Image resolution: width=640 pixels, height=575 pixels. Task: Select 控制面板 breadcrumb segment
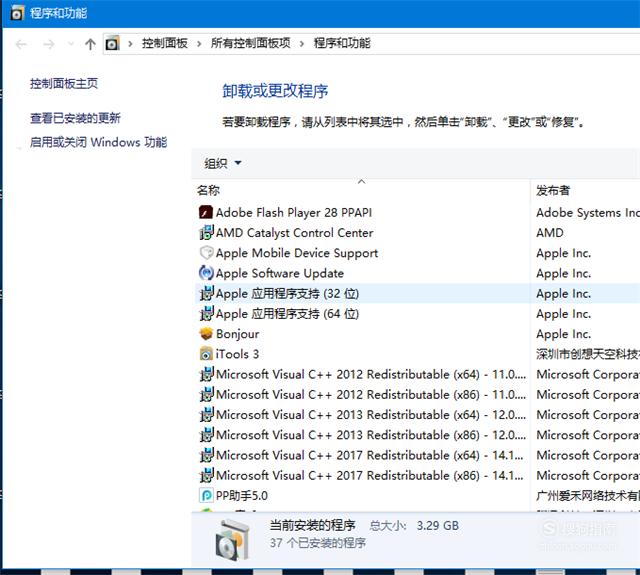tap(164, 43)
